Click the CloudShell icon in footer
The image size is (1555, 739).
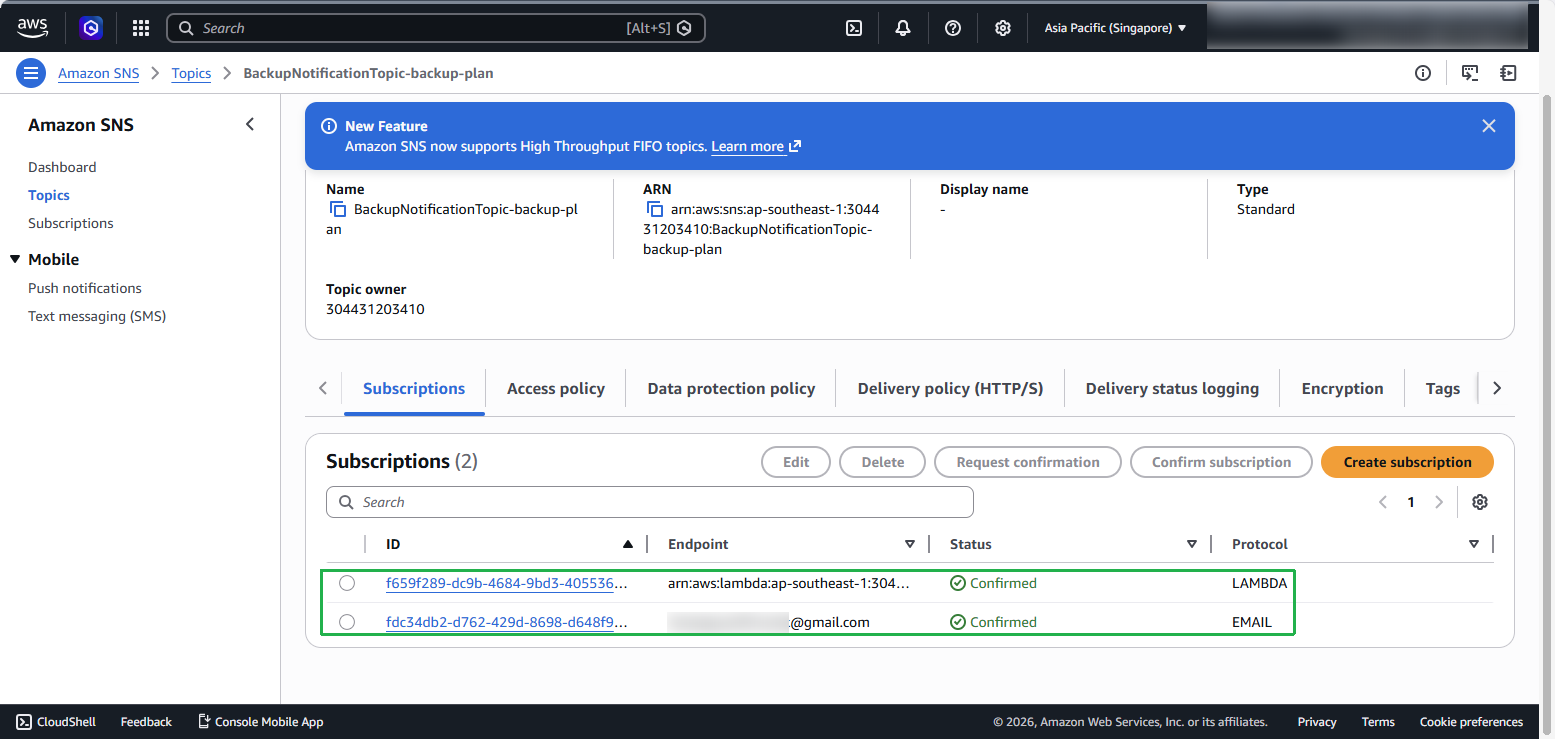click(x=24, y=722)
